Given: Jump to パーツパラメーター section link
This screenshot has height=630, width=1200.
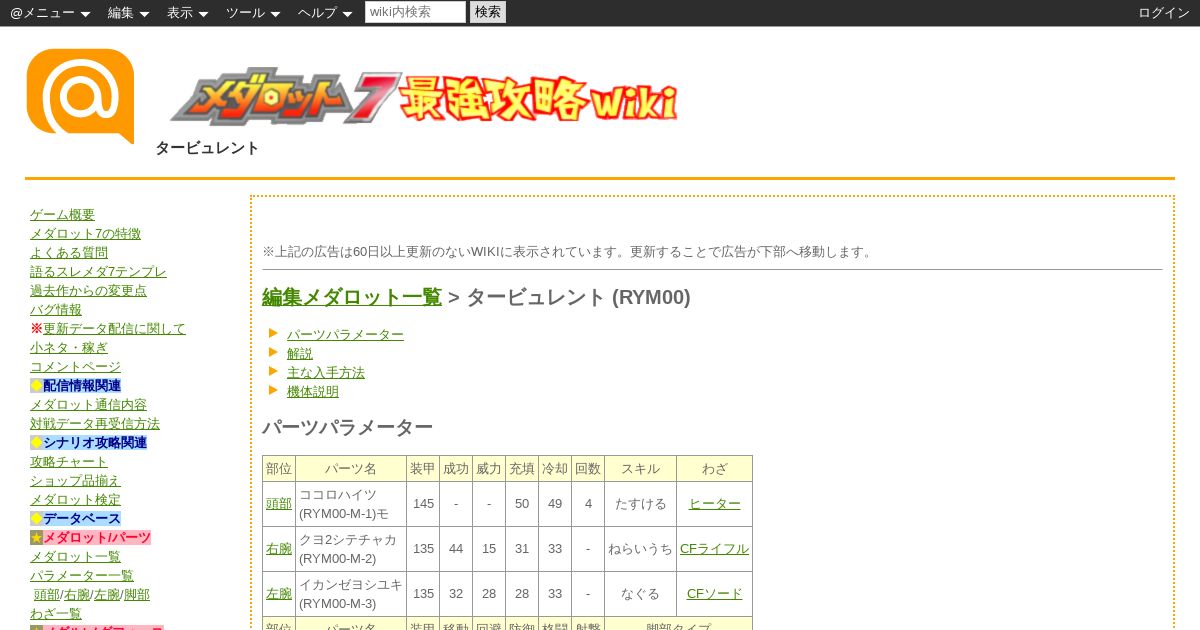Looking at the screenshot, I should click(x=345, y=335).
